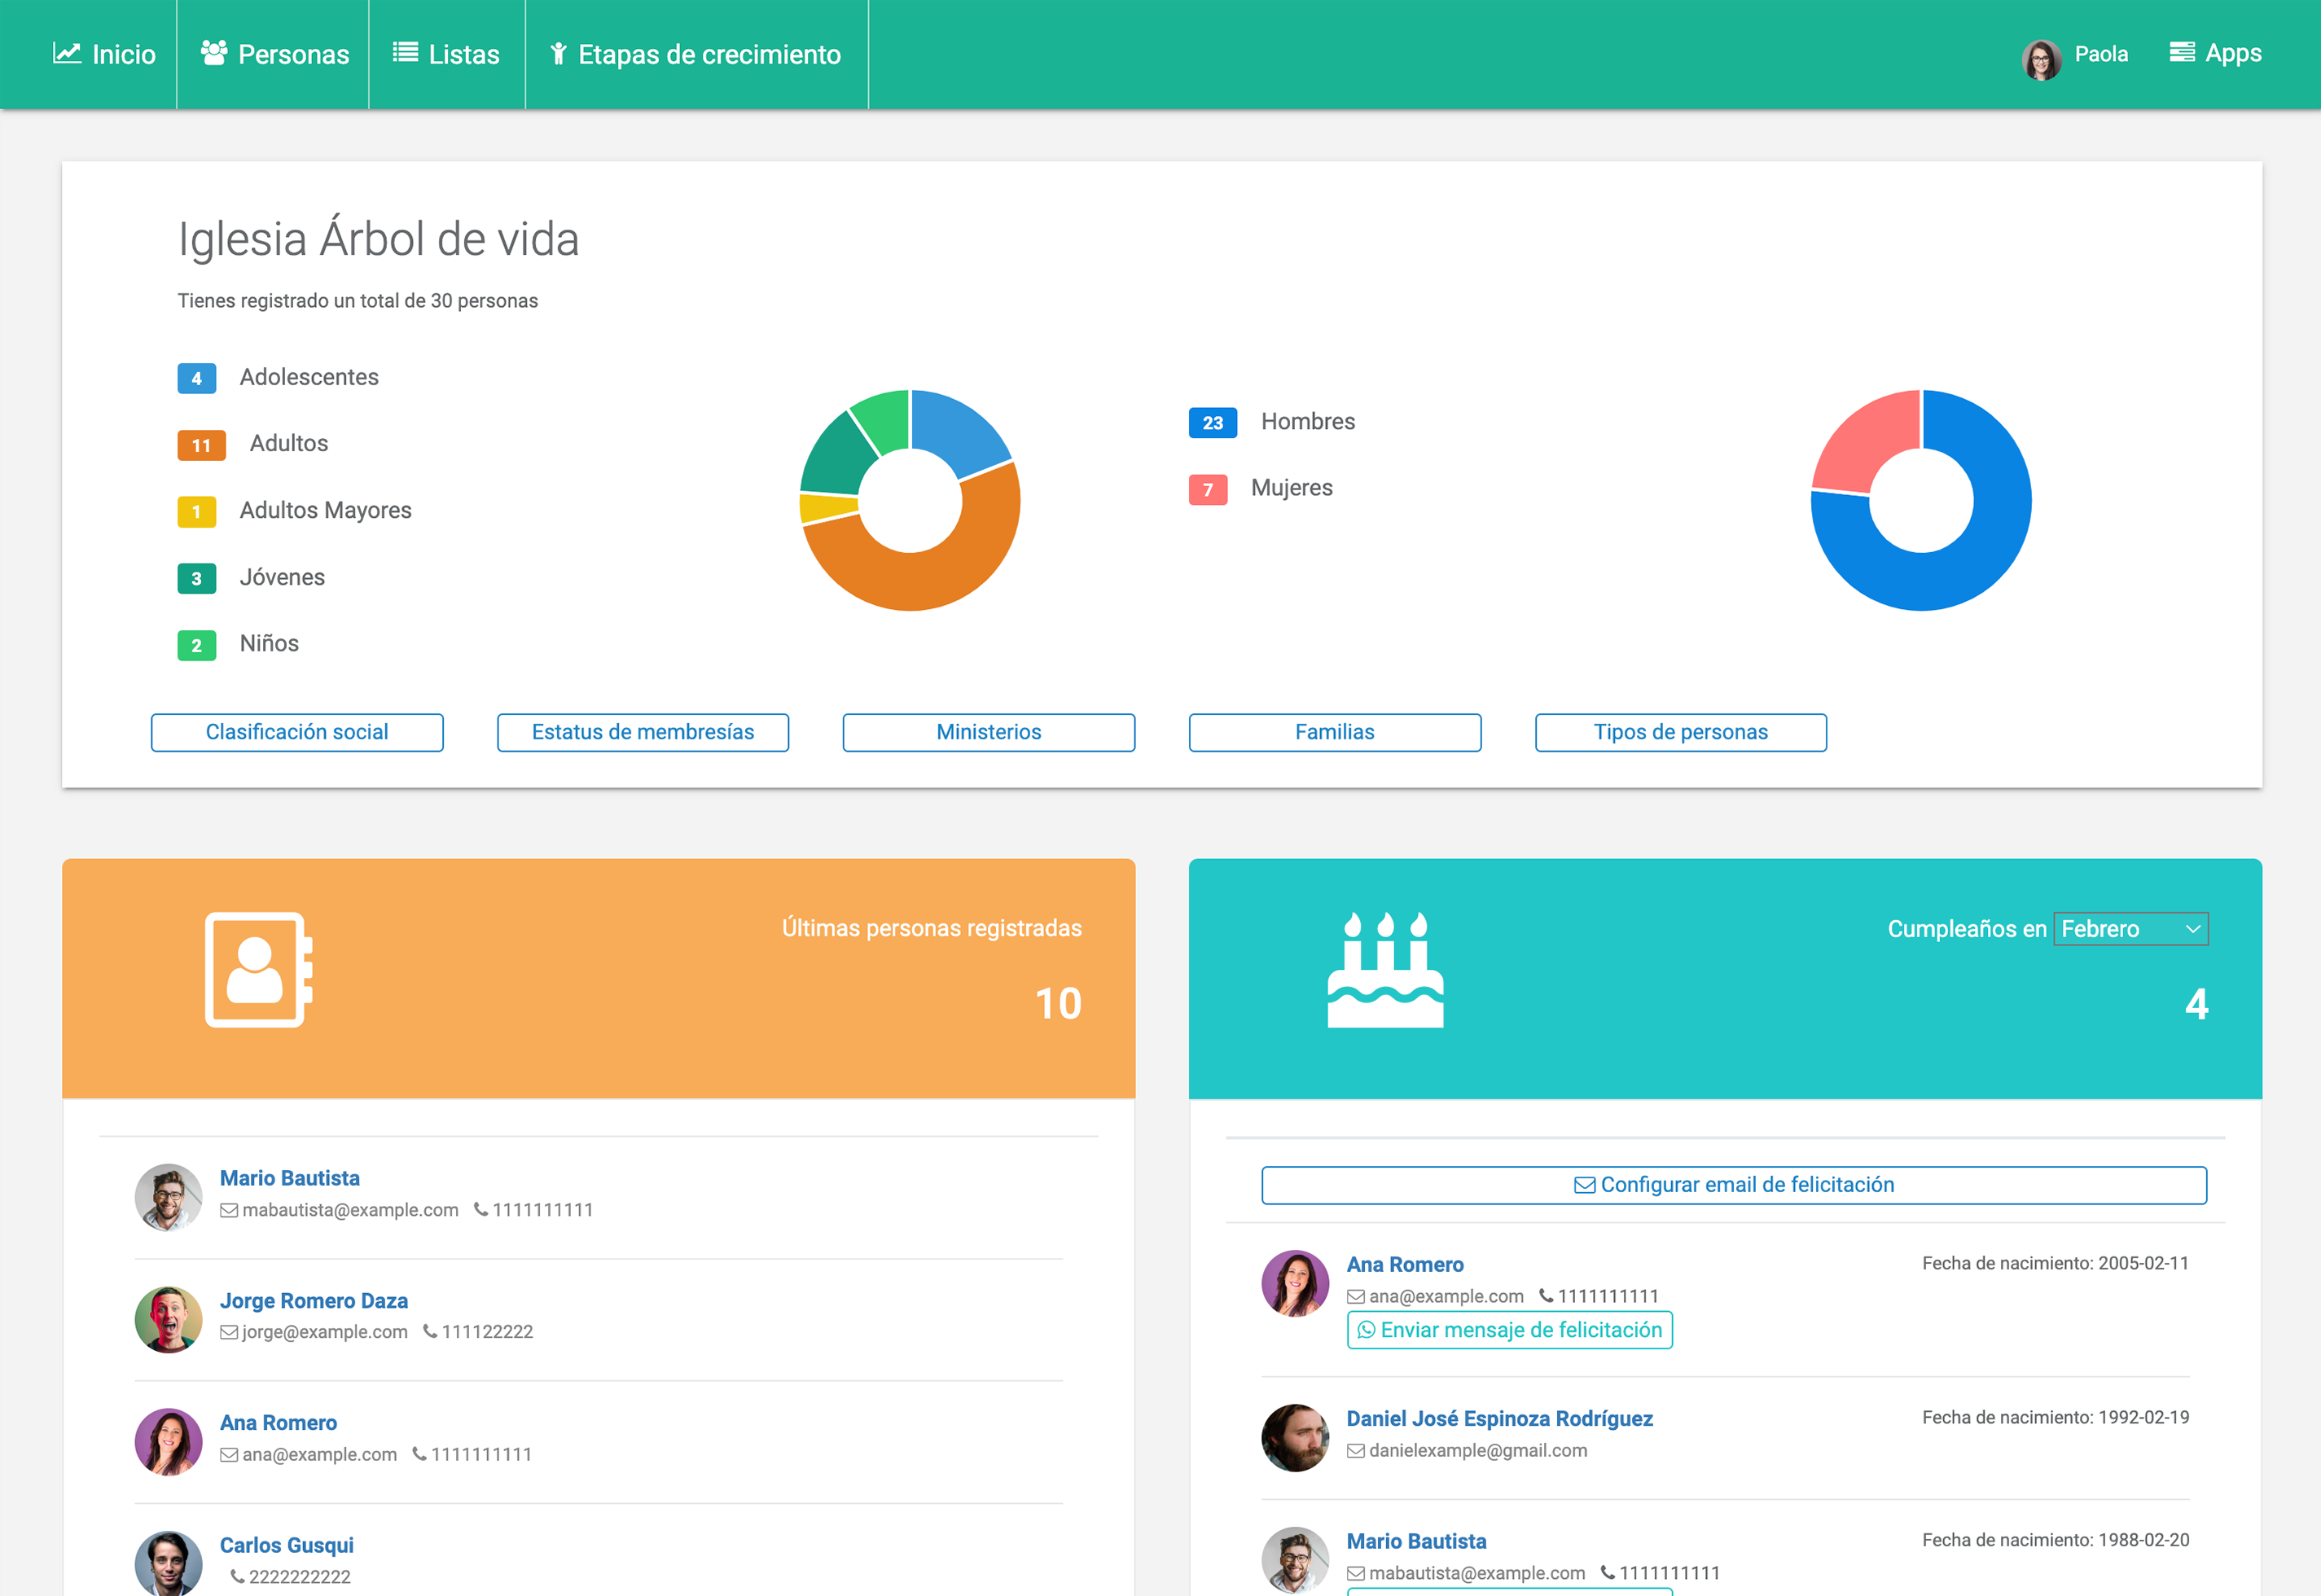Click the Personas group icon
The image size is (2321, 1596).
(213, 52)
